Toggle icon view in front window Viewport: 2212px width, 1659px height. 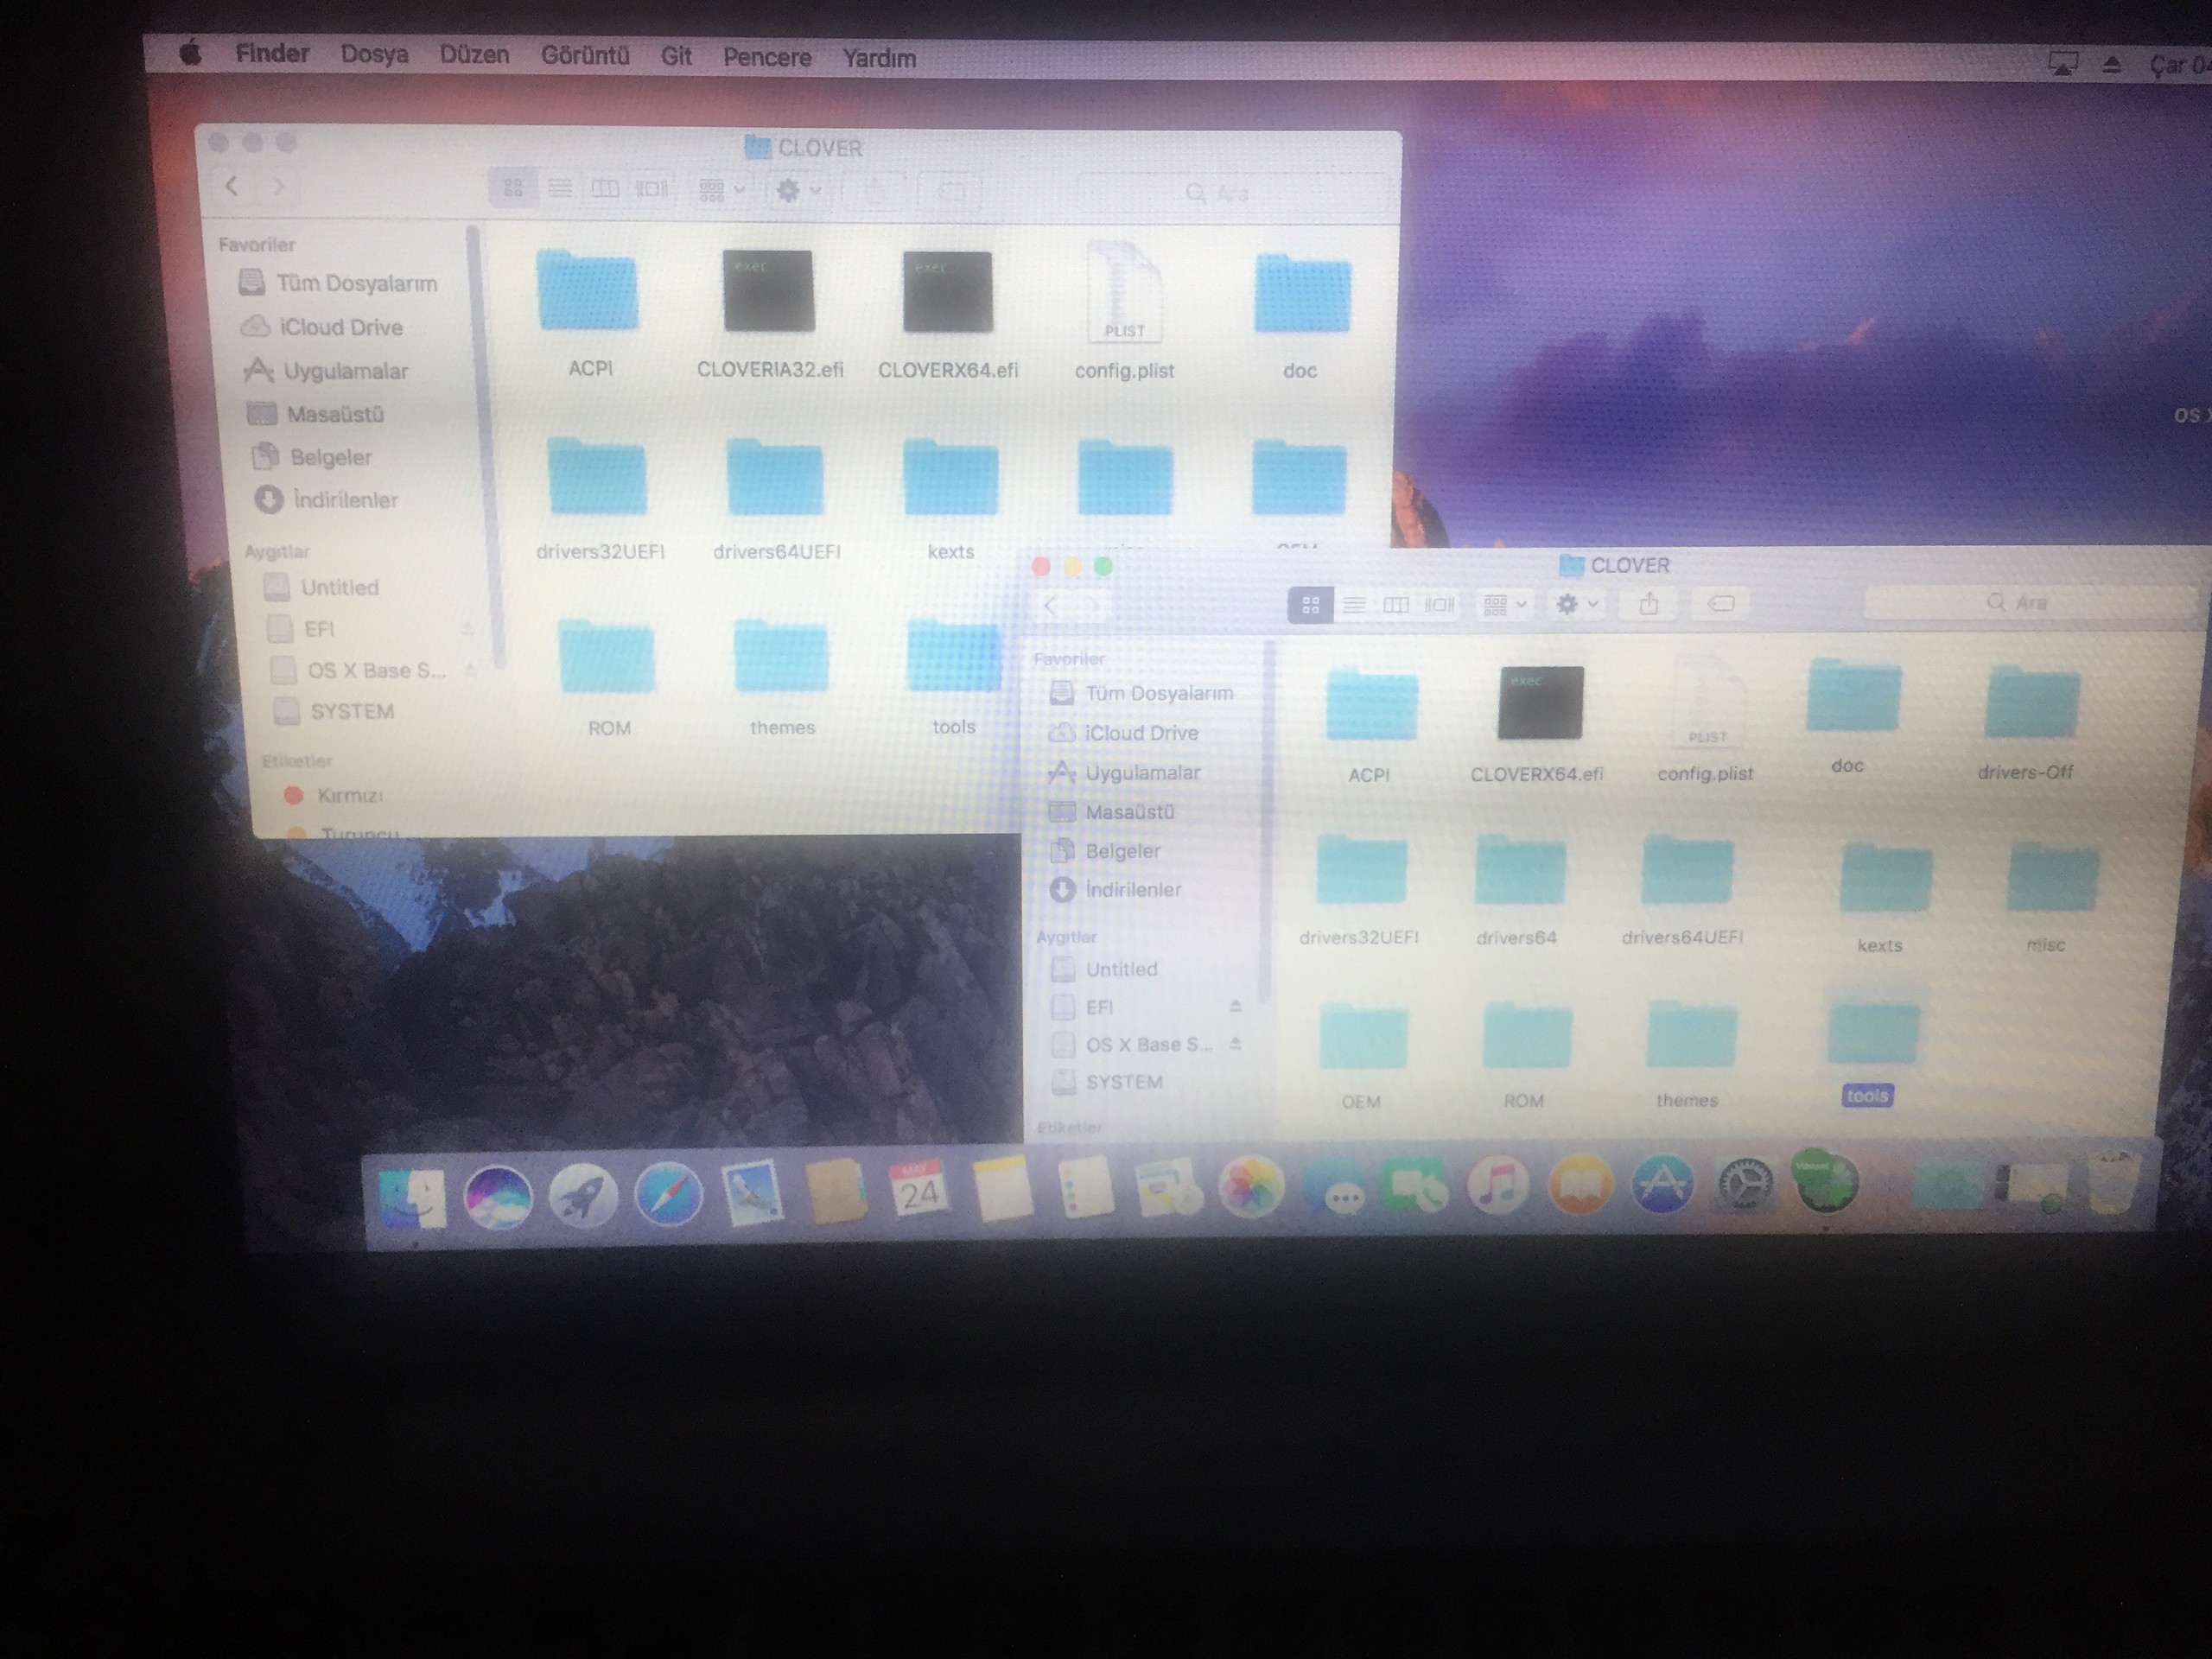pyautogui.click(x=1310, y=605)
